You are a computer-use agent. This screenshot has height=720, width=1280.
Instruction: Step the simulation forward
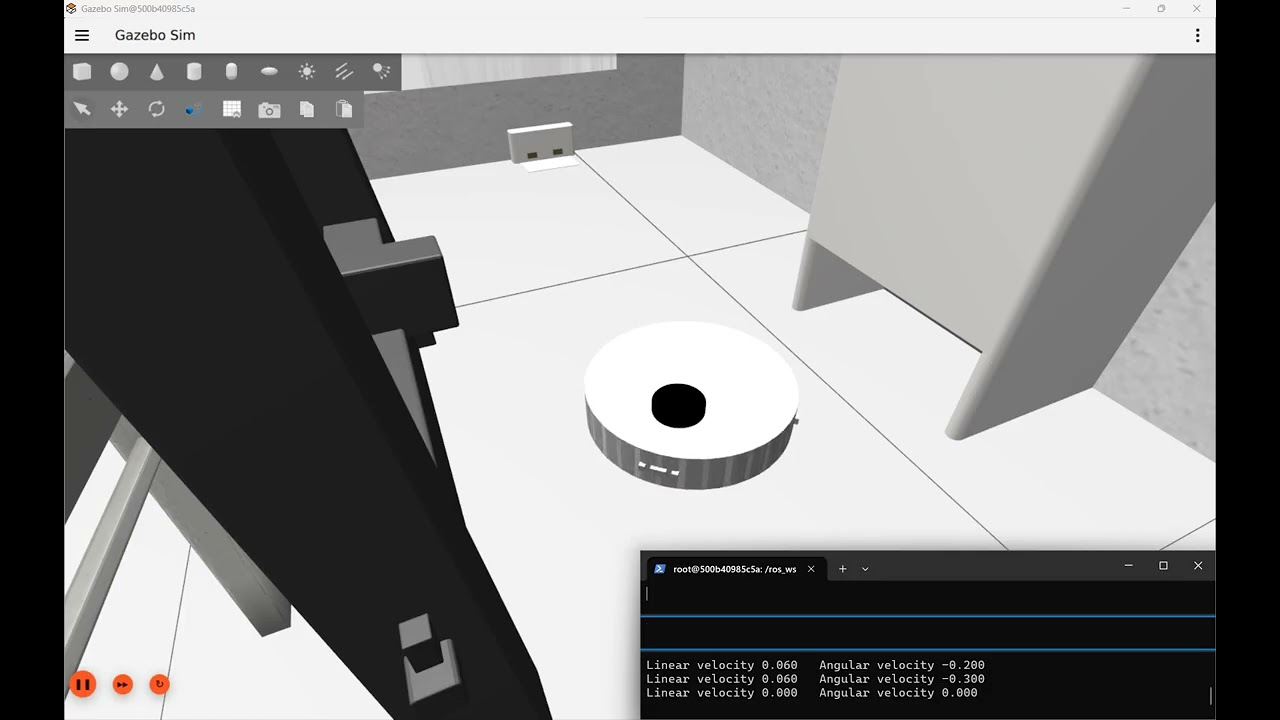pyautogui.click(x=122, y=685)
